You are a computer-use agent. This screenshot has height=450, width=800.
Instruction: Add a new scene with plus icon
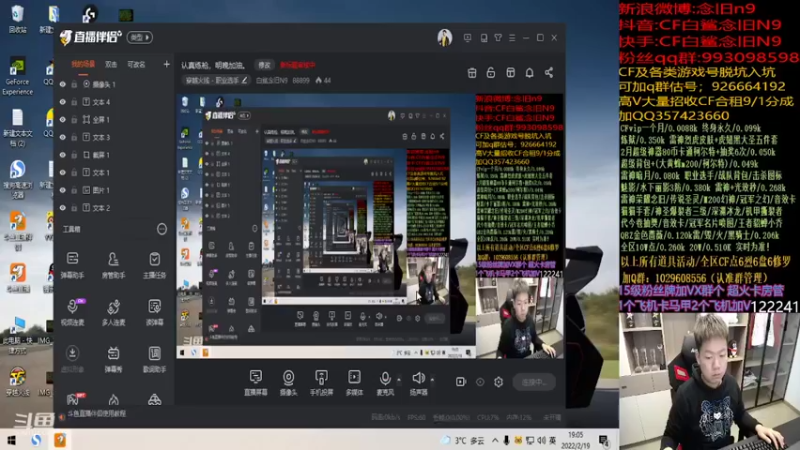pos(166,64)
